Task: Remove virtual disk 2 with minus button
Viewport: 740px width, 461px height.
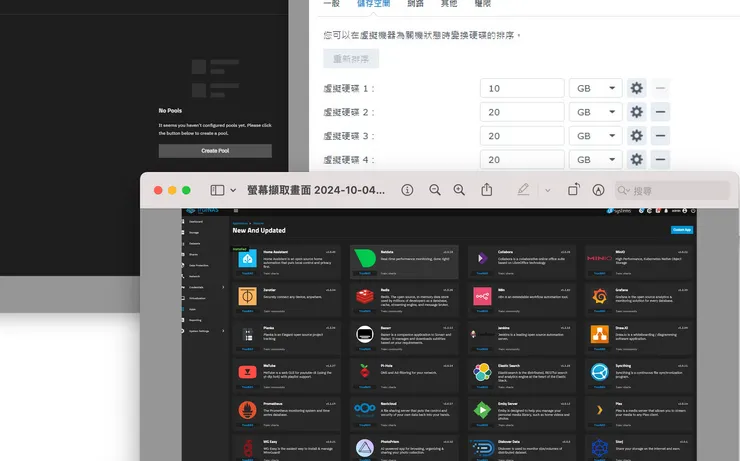Action: (660, 112)
